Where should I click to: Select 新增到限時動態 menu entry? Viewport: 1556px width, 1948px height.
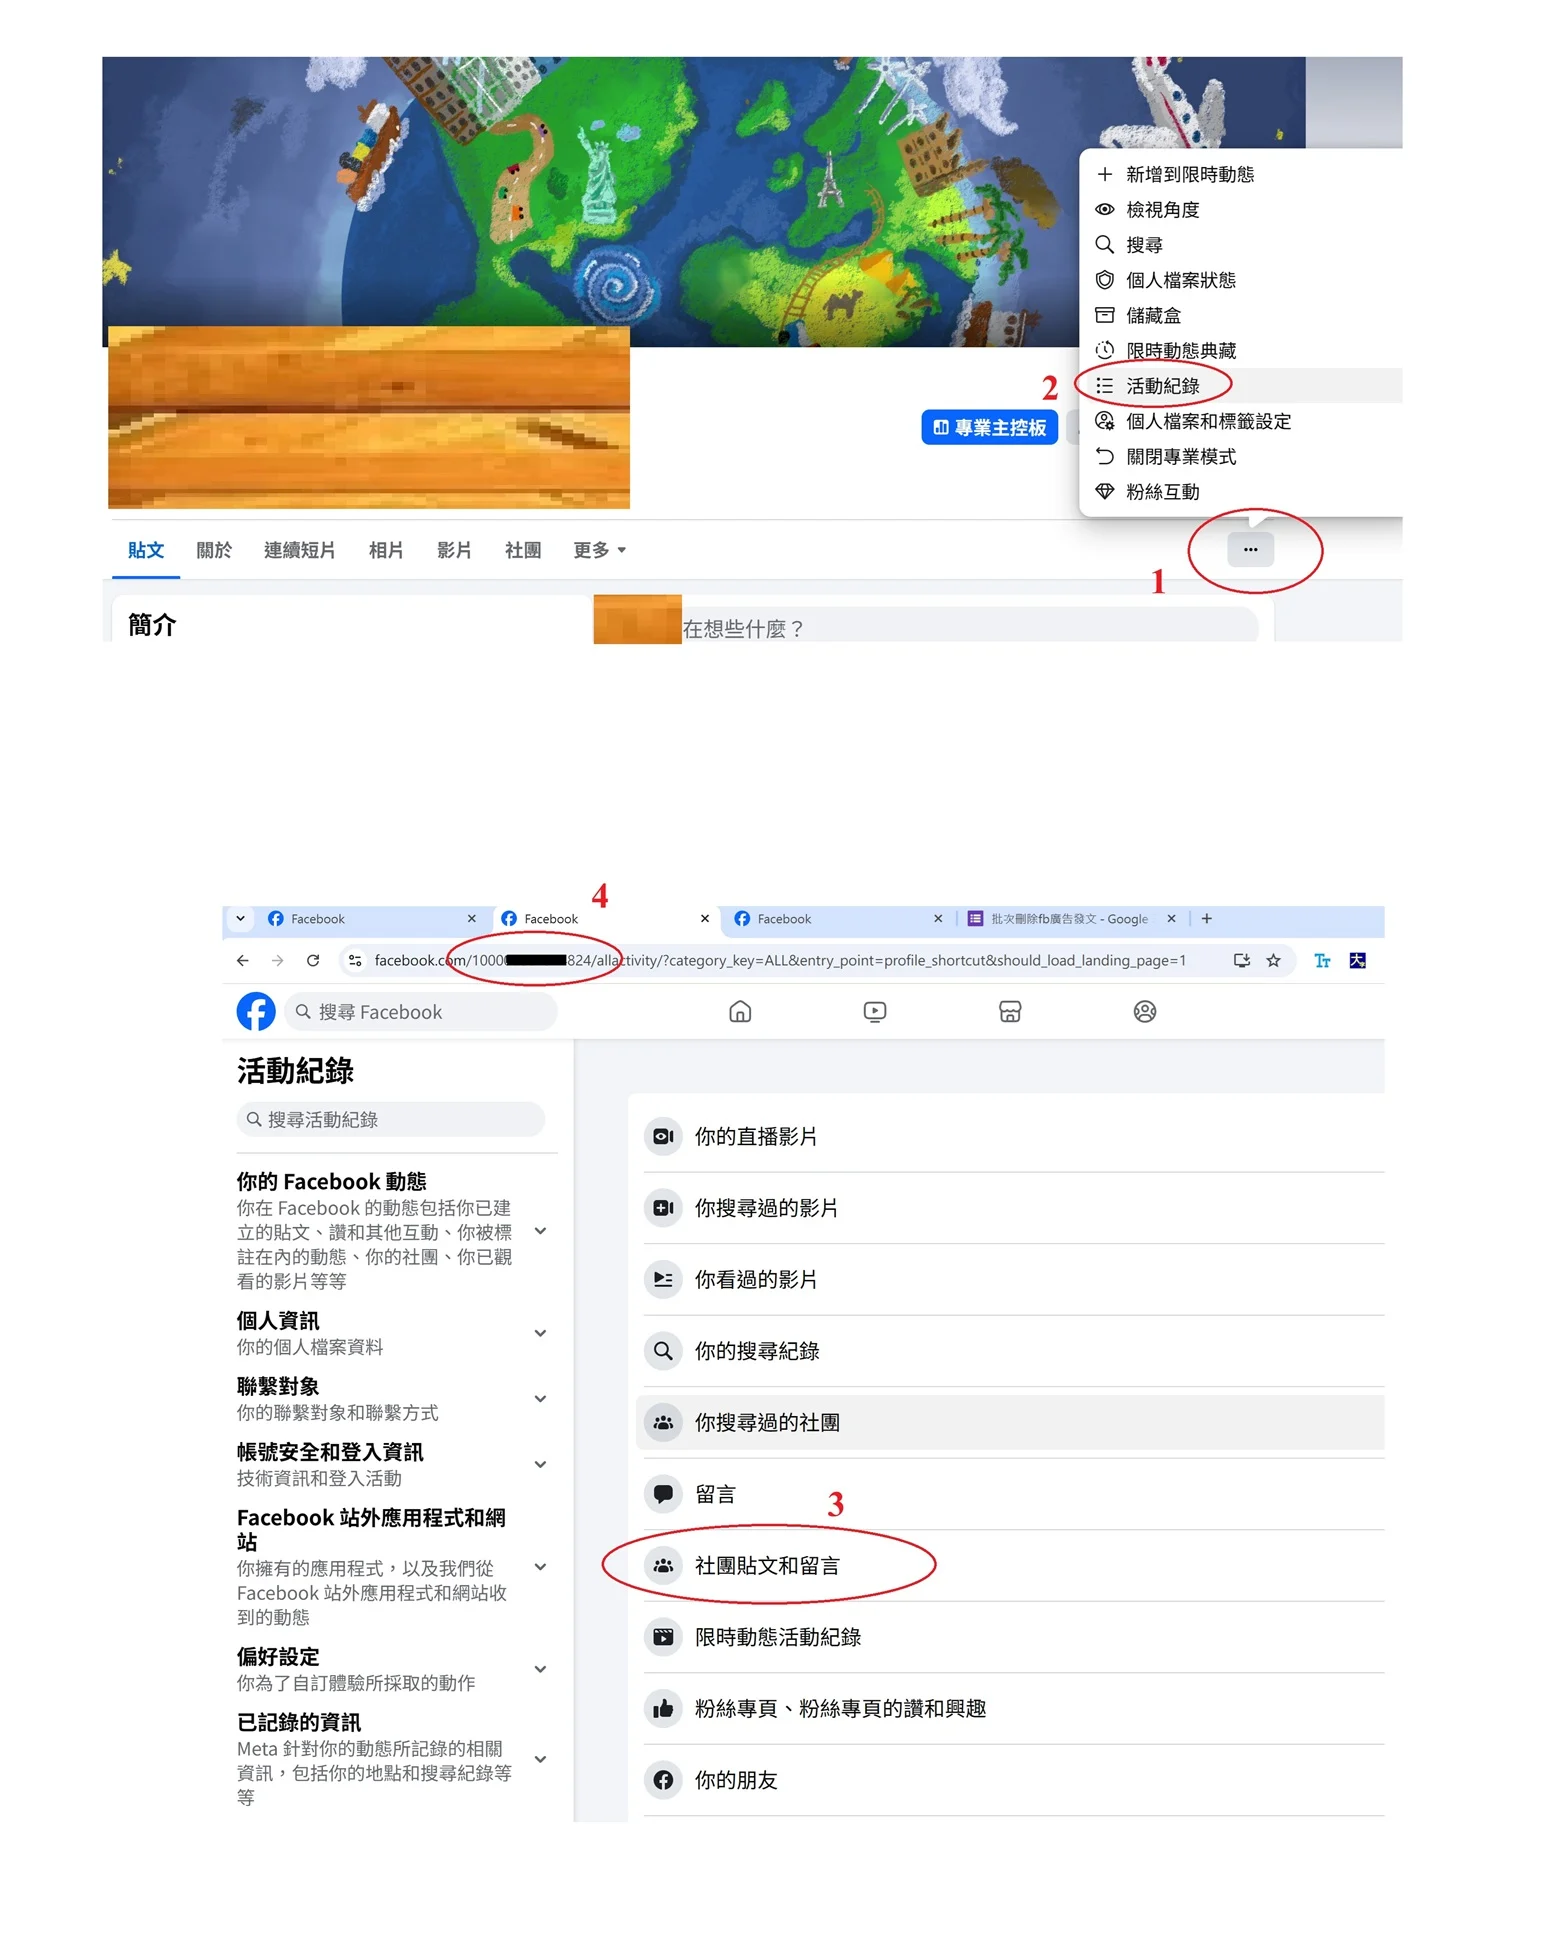[x=1242, y=174]
